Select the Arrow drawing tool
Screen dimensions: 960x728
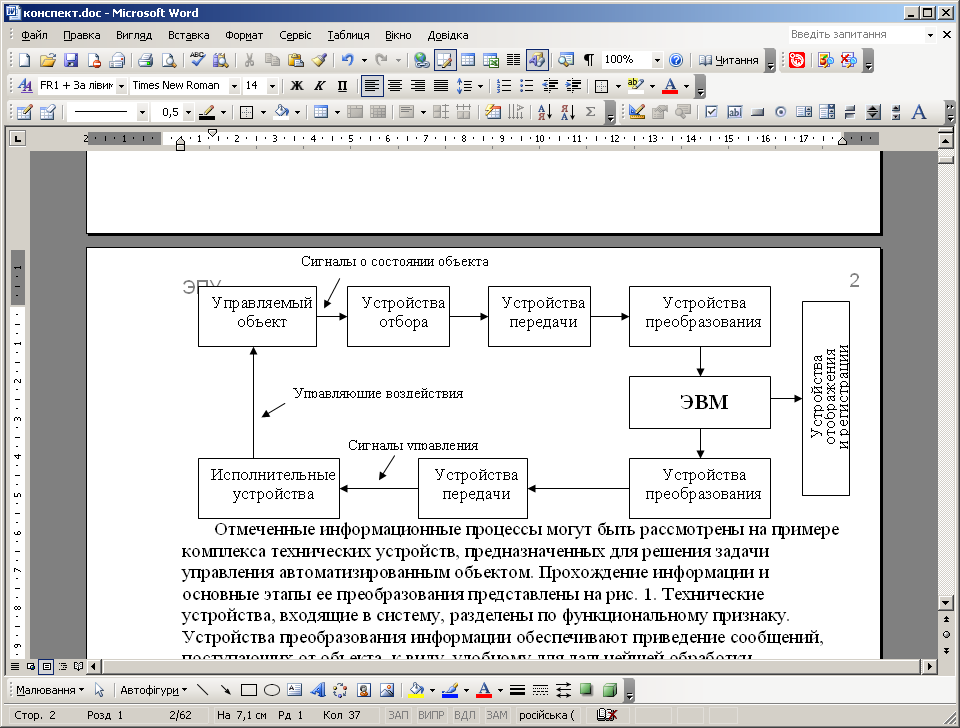tap(225, 690)
